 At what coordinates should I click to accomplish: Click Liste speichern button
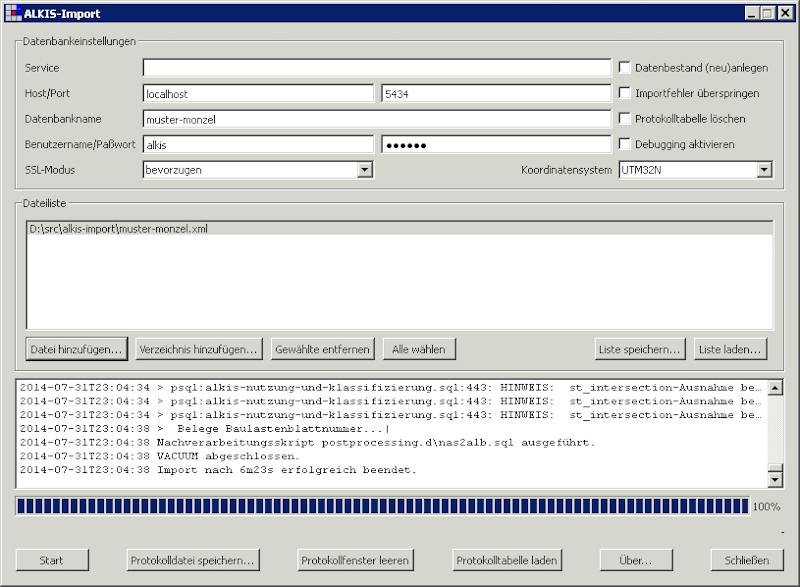pos(640,349)
